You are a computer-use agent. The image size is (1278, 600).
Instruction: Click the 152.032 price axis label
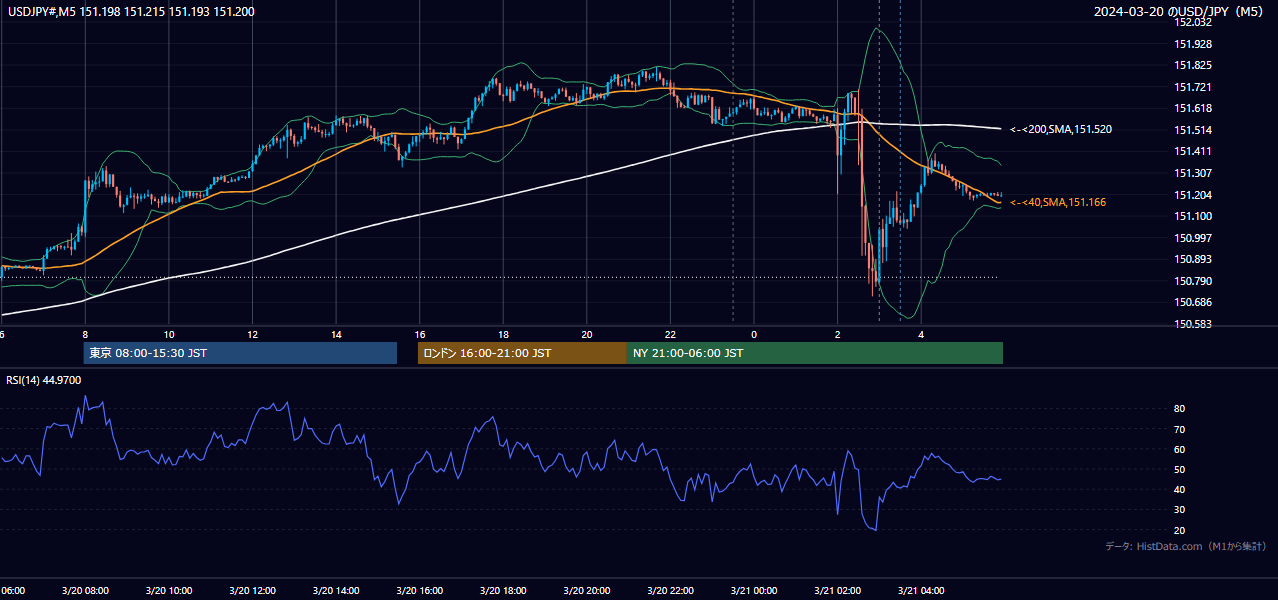(1193, 22)
